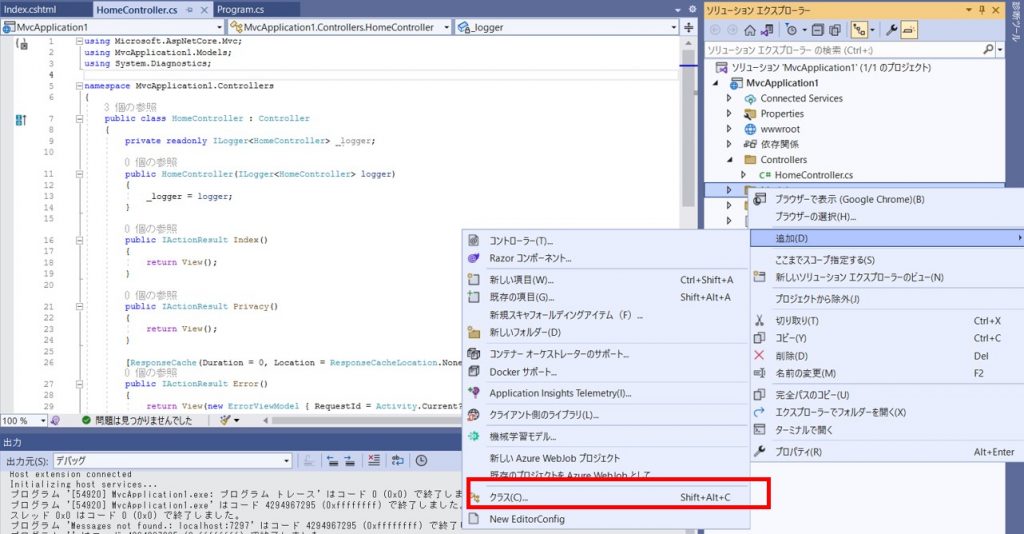Open 出力元 デバッグ source dropdown
This screenshot has width=1024, height=534.
172,461
